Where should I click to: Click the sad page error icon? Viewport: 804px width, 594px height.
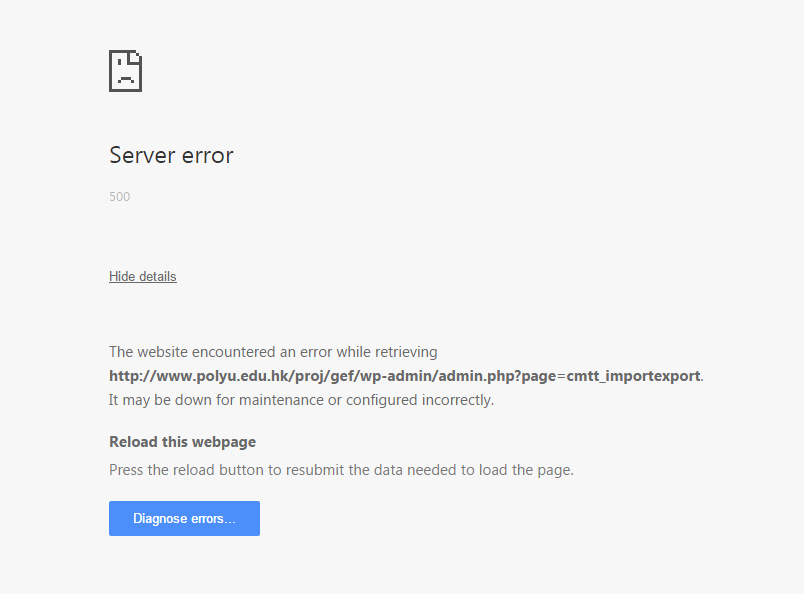coord(125,71)
